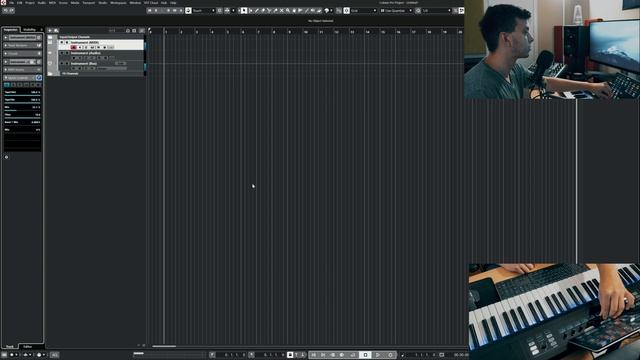
Task: Switch to the bottom Editor tab
Action: [27, 347]
